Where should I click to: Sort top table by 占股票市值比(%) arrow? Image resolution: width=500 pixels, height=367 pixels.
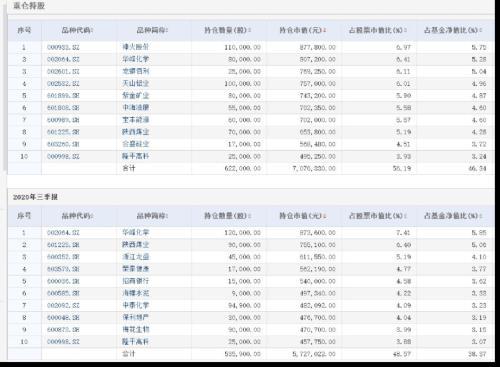[x=406, y=31]
